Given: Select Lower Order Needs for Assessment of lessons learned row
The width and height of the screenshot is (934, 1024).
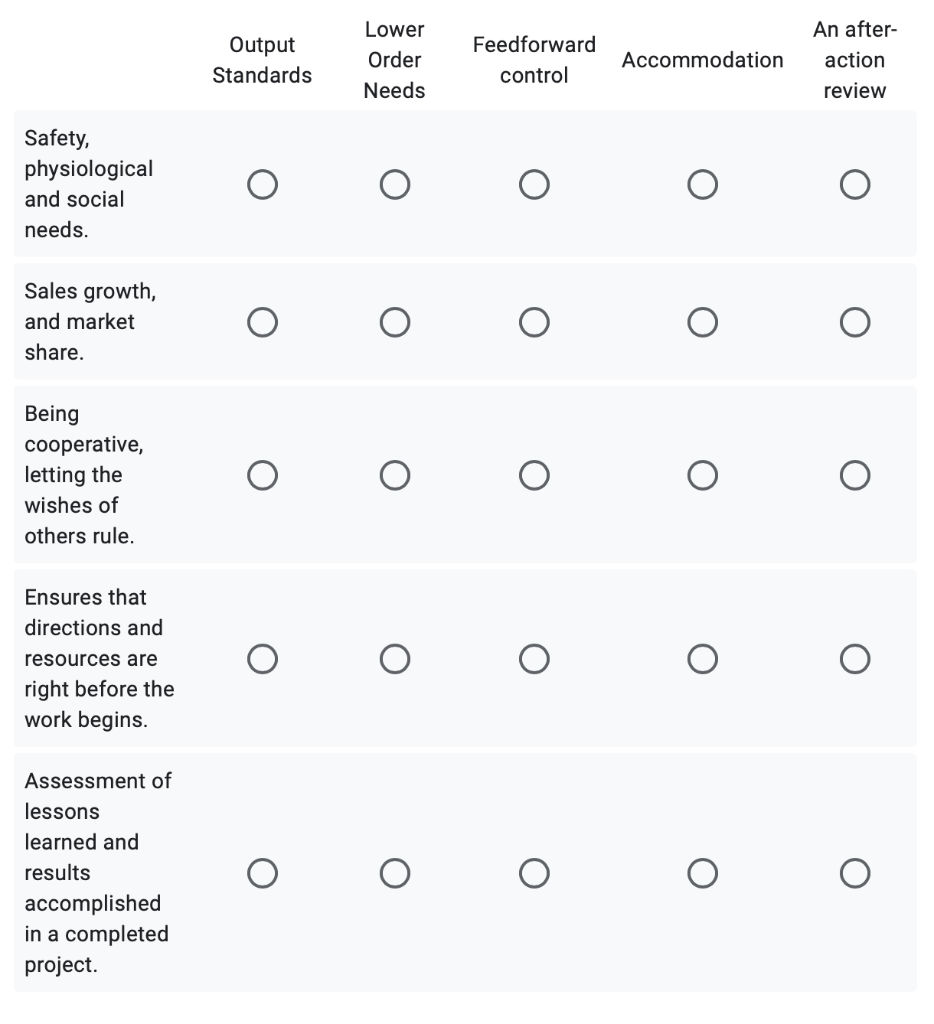Looking at the screenshot, I should 396,873.
